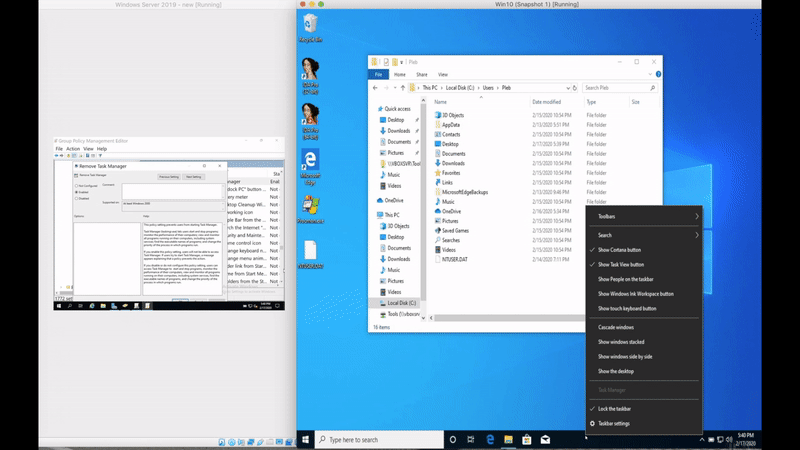The height and width of the screenshot is (450, 800).
Task: Click the Type here to search box
Action: [x=379, y=439]
